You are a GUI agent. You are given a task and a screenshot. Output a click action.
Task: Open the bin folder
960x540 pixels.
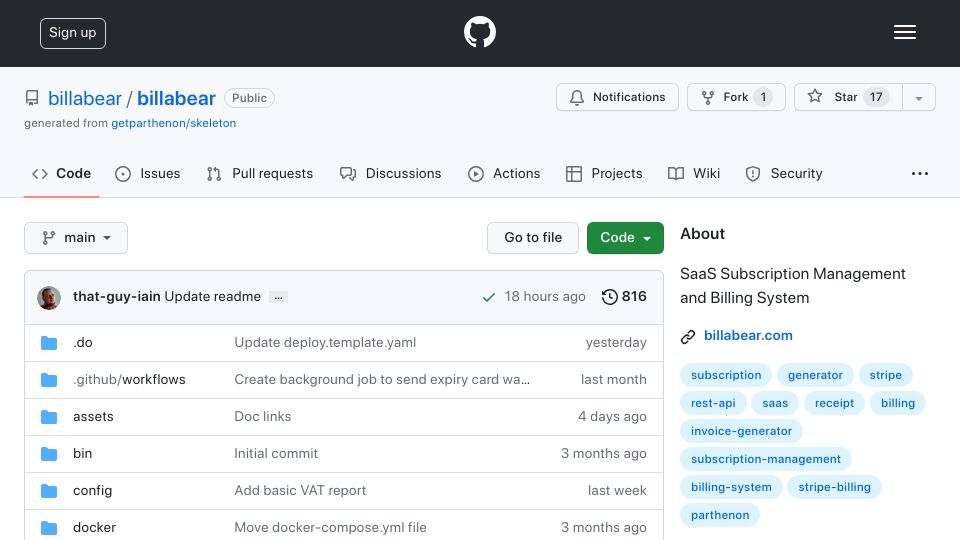click(83, 454)
